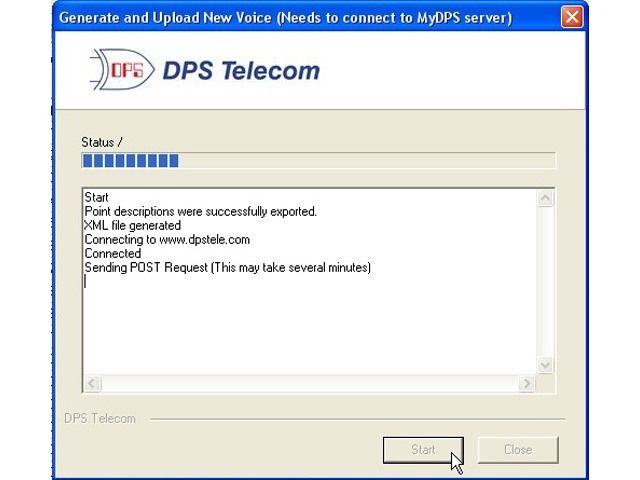Close the dialog with the red X

(572, 17)
